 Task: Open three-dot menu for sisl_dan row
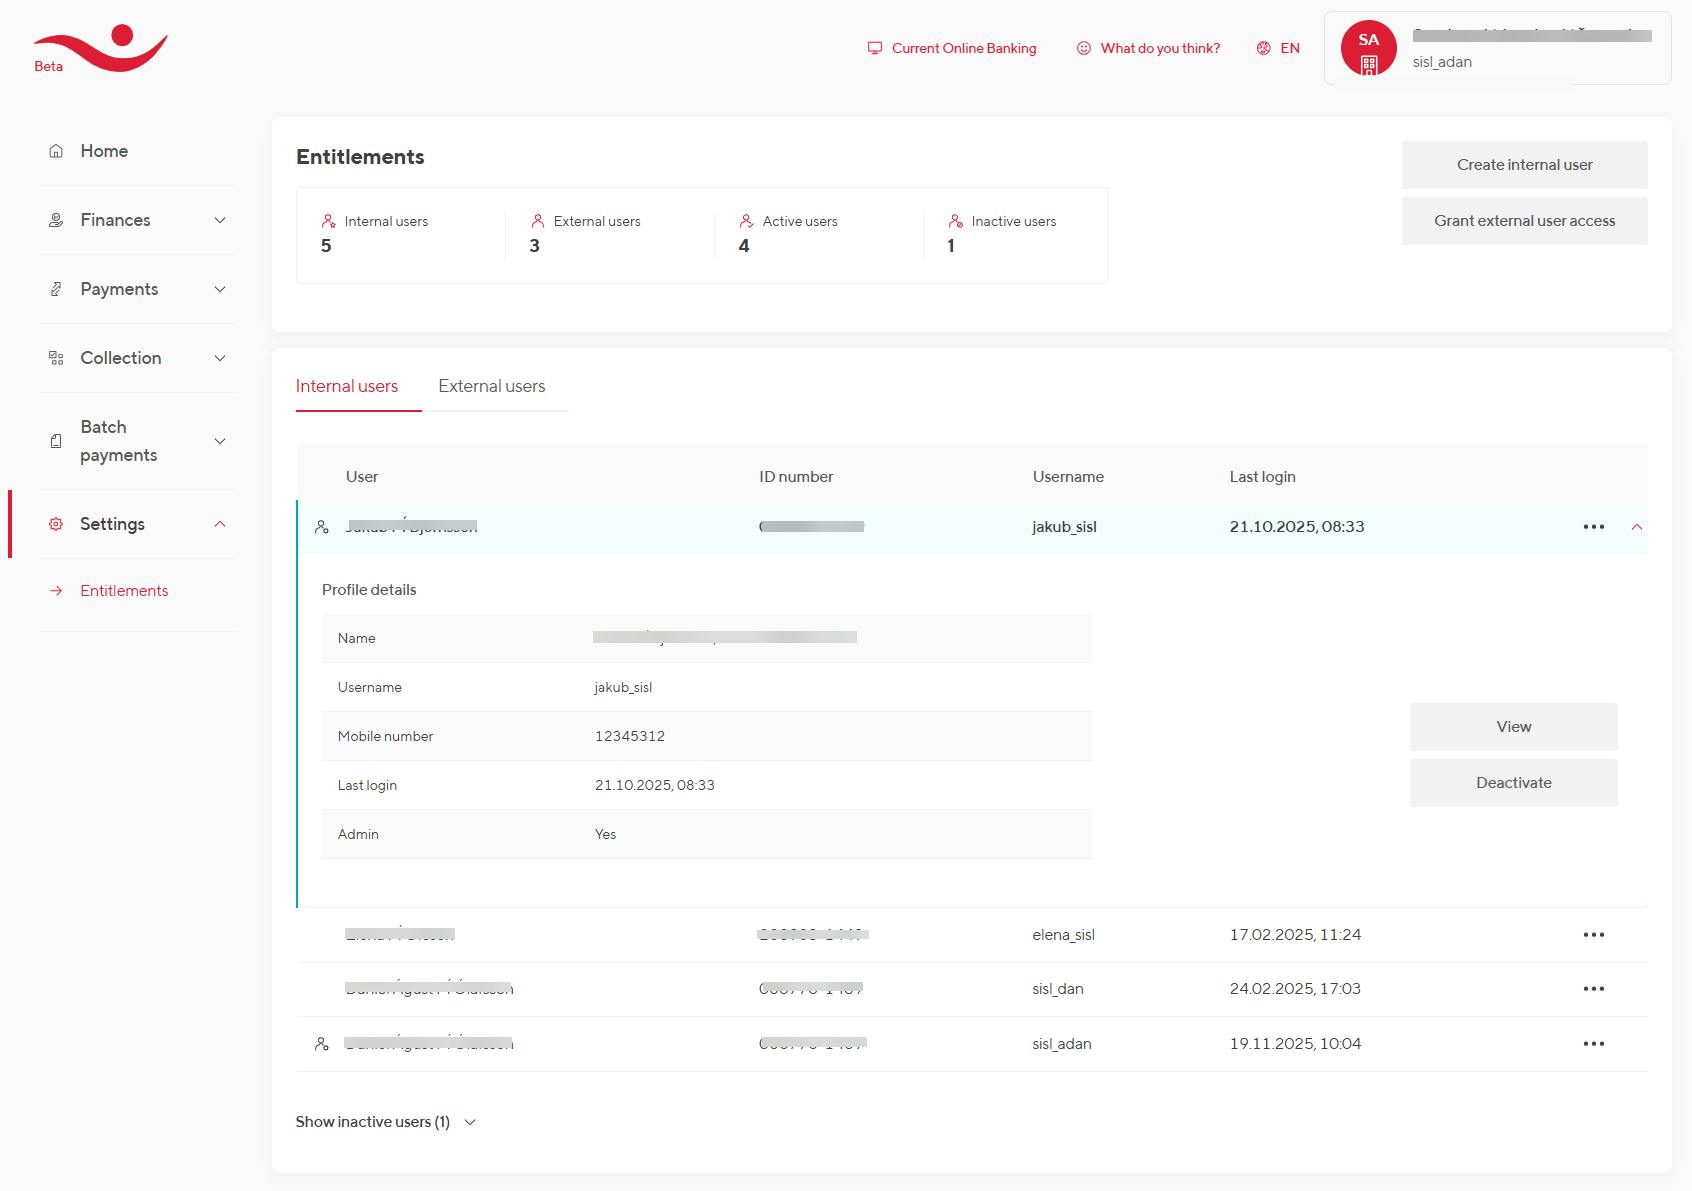point(1593,989)
